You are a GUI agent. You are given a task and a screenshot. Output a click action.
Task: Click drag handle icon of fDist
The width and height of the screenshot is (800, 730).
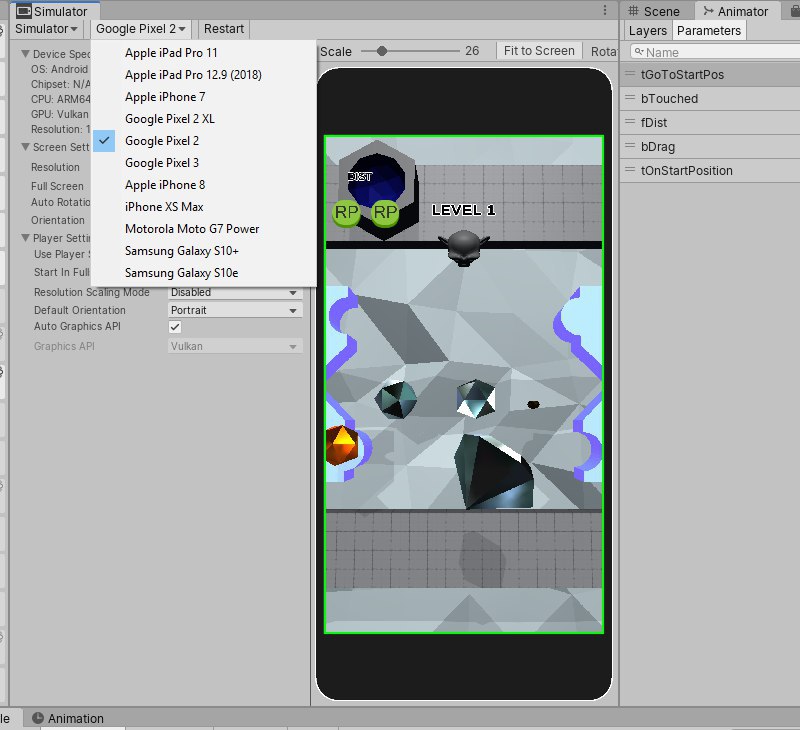pyautogui.click(x=630, y=122)
